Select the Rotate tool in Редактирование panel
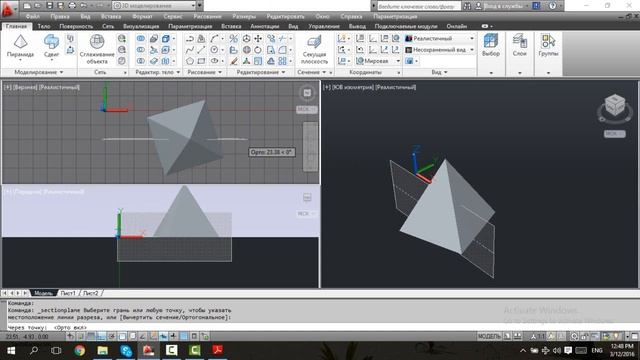 [258, 50]
